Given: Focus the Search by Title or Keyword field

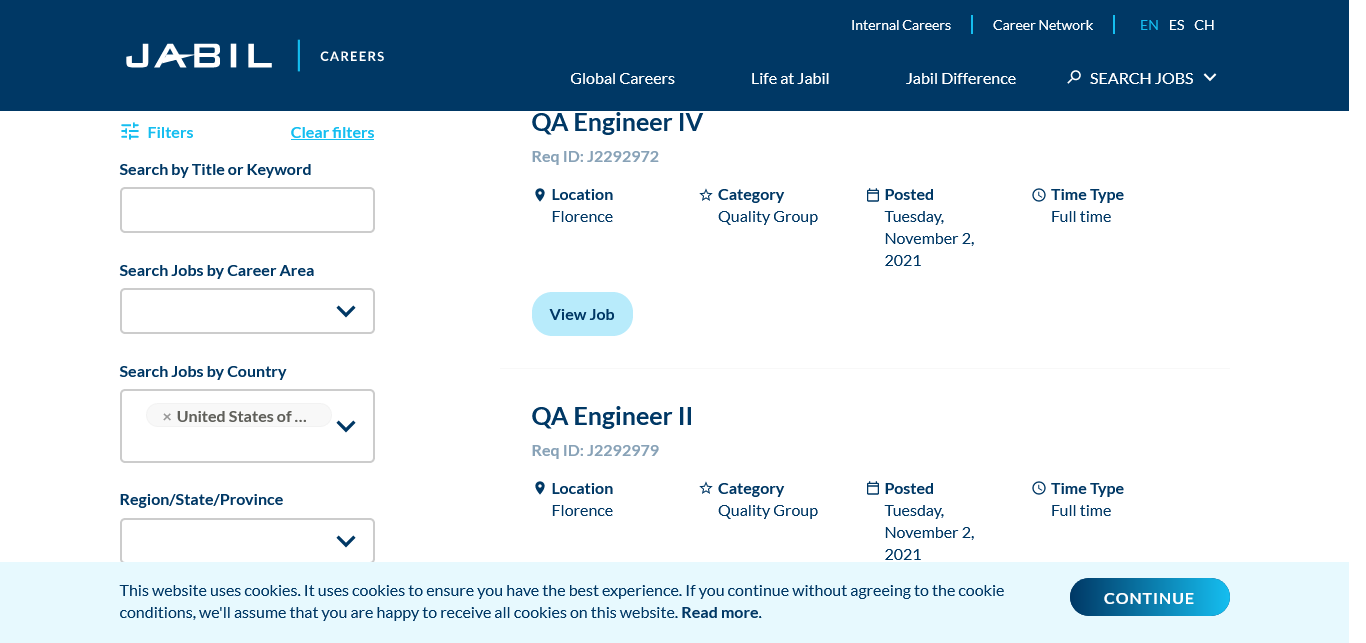Looking at the screenshot, I should 247,210.
